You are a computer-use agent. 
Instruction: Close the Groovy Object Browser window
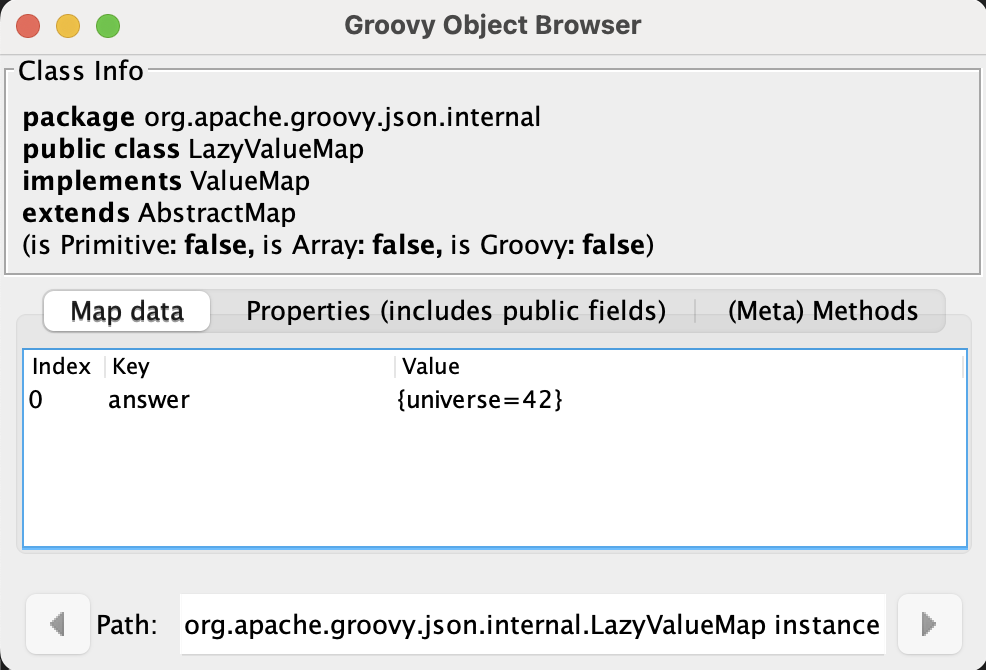(x=27, y=27)
